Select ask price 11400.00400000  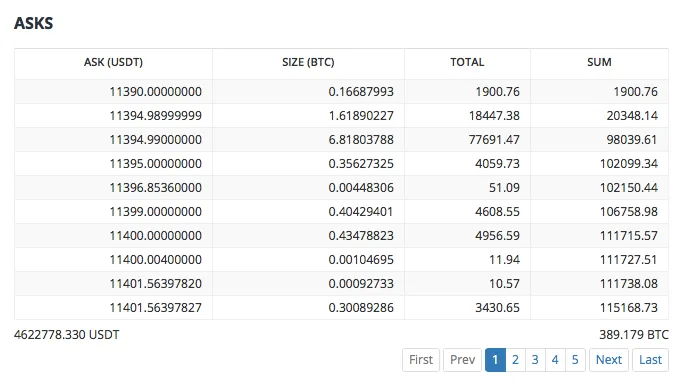pyautogui.click(x=156, y=260)
